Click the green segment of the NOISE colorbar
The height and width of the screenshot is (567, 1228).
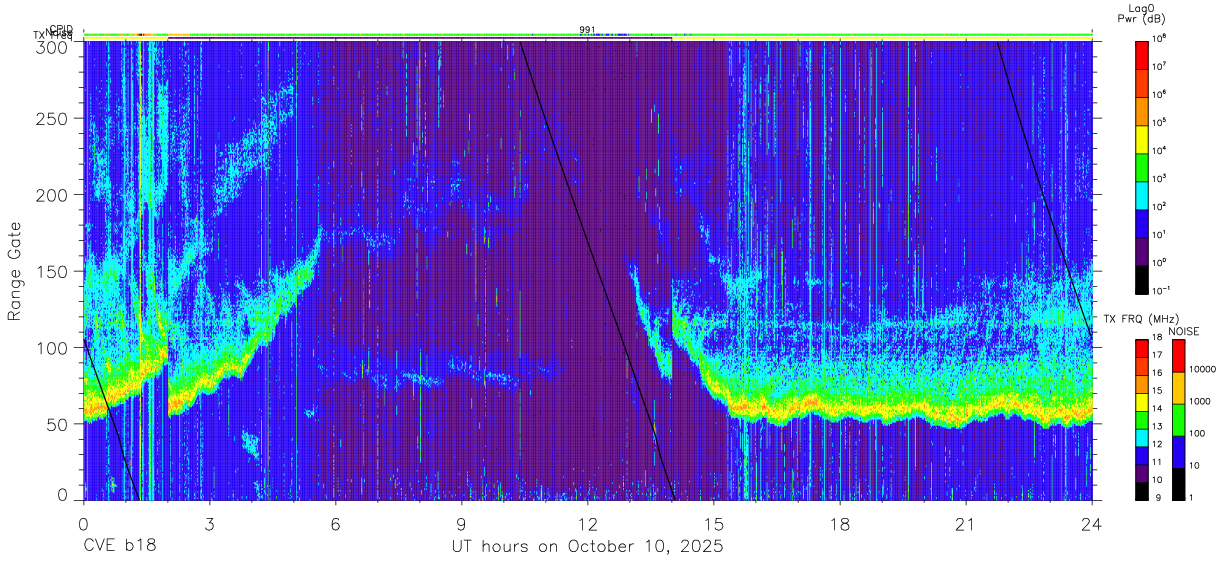tap(1179, 419)
